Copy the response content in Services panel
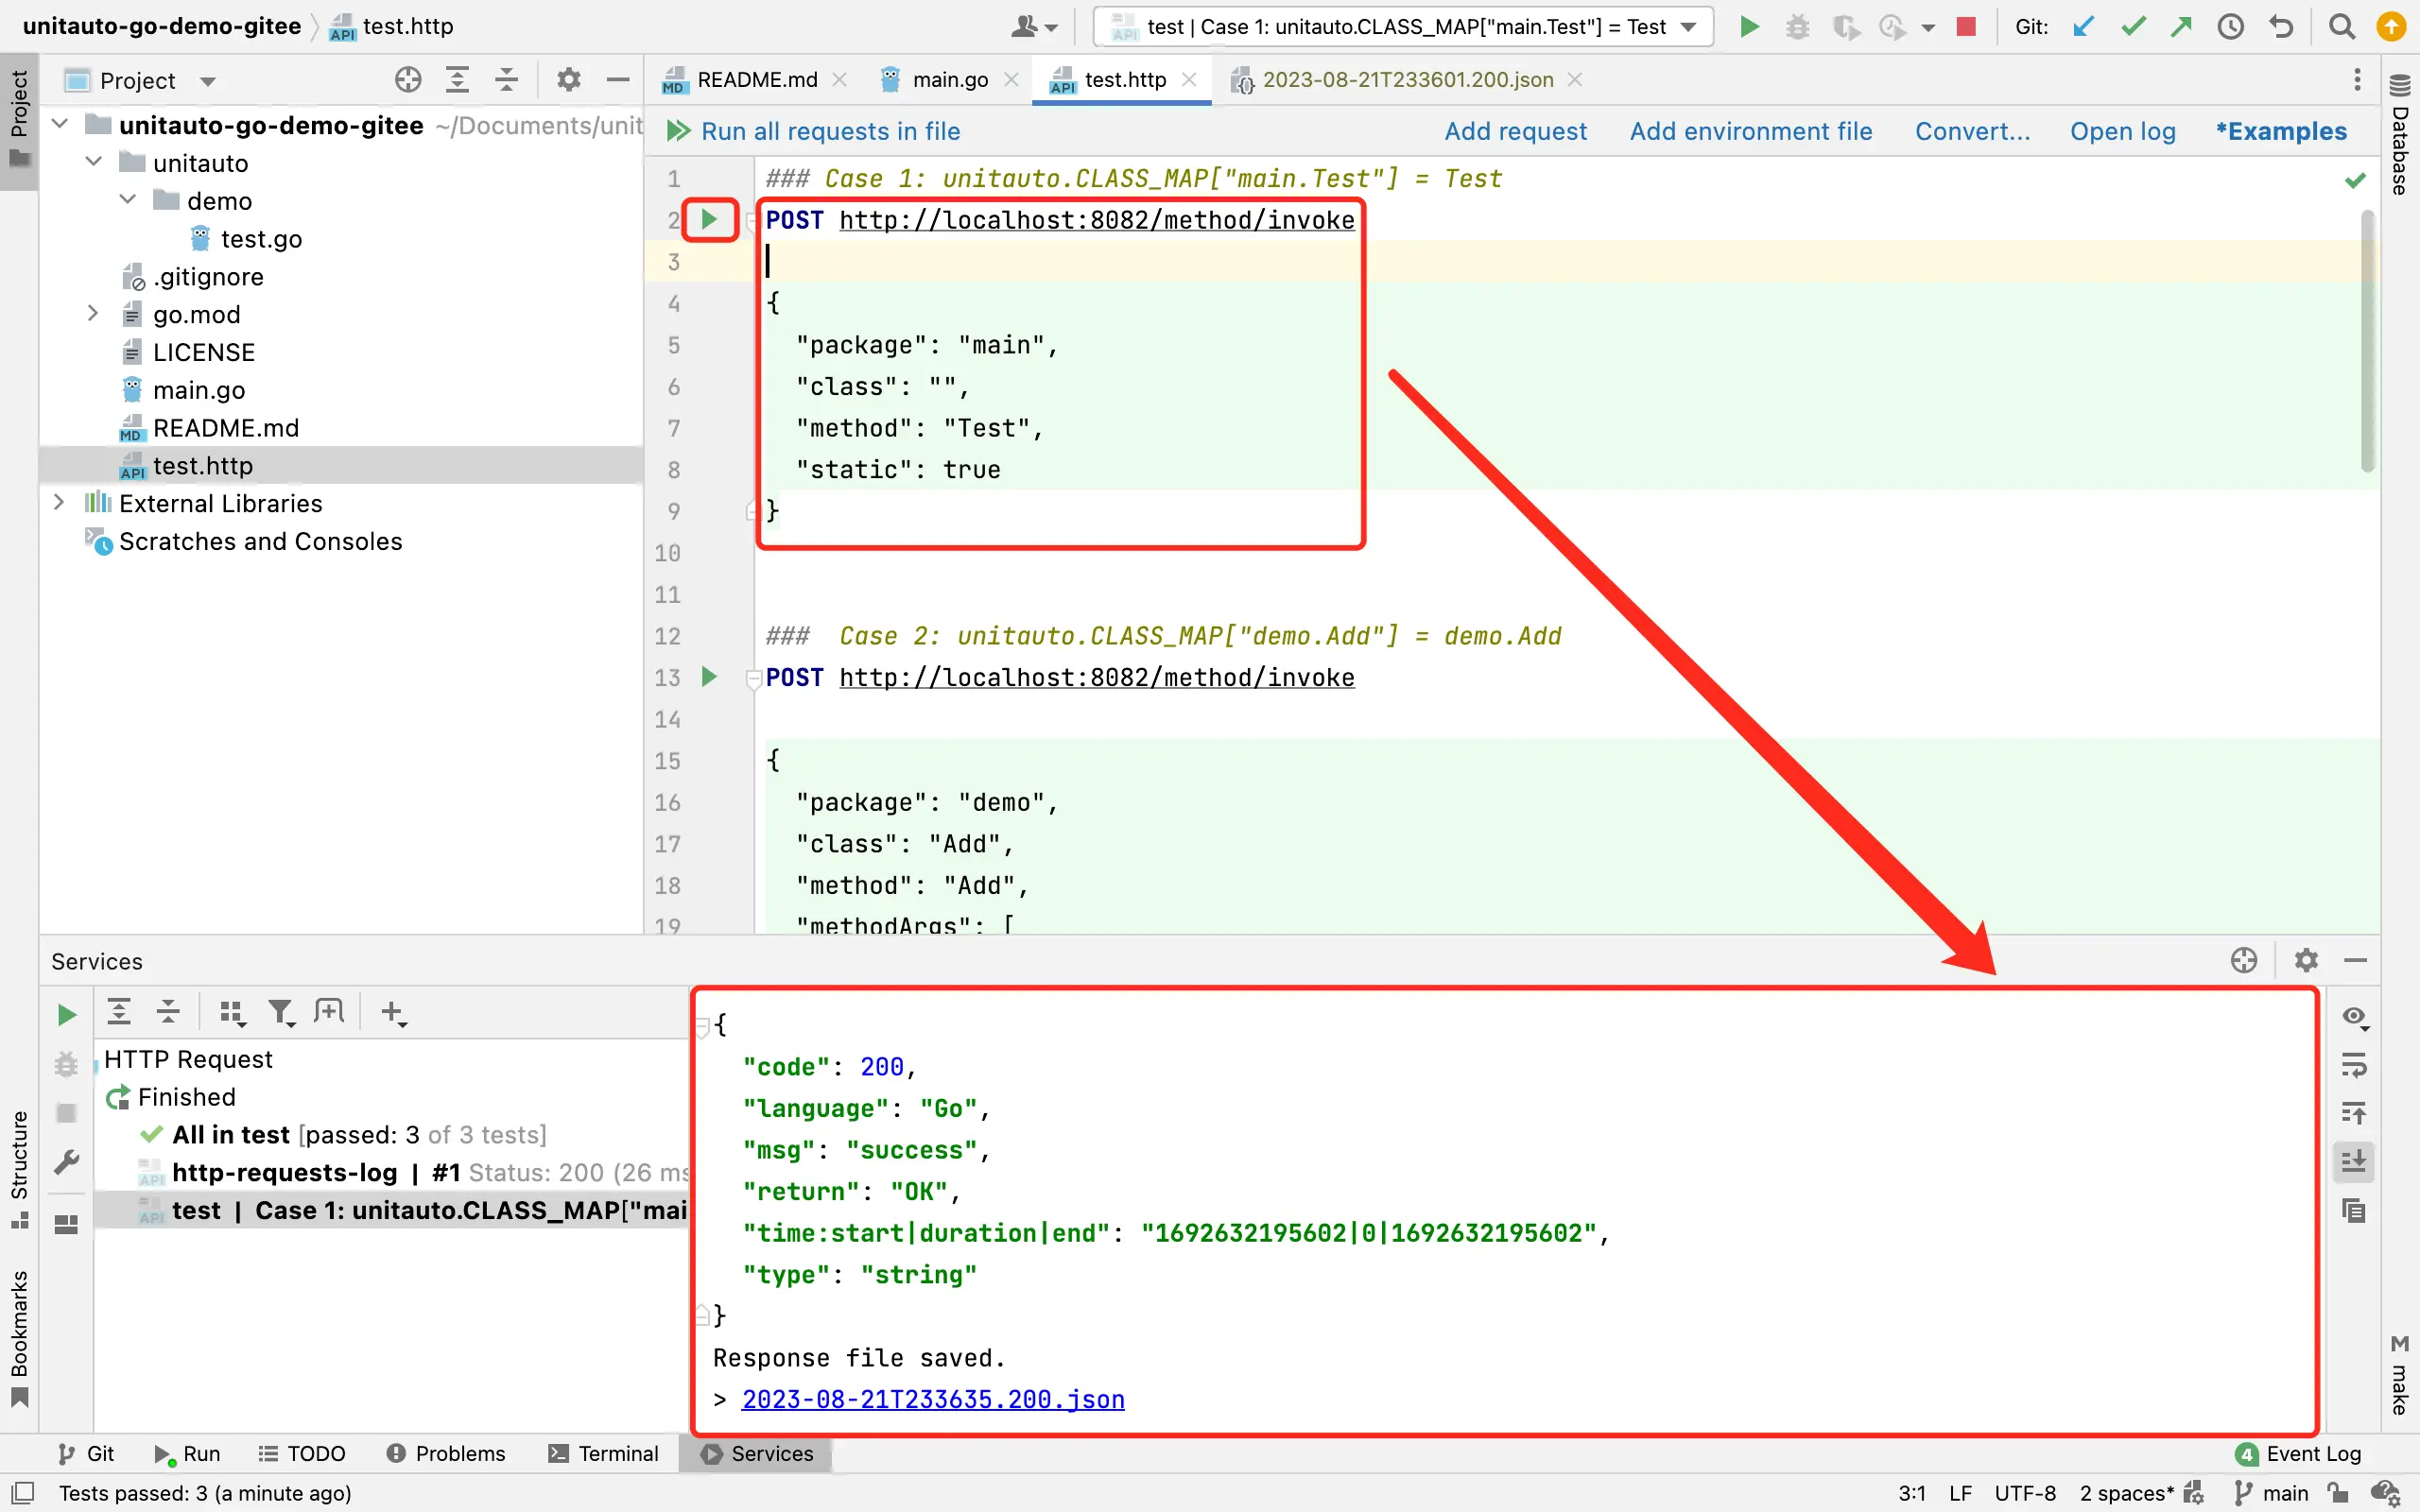Image resolution: width=2420 pixels, height=1512 pixels. 2353,1211
